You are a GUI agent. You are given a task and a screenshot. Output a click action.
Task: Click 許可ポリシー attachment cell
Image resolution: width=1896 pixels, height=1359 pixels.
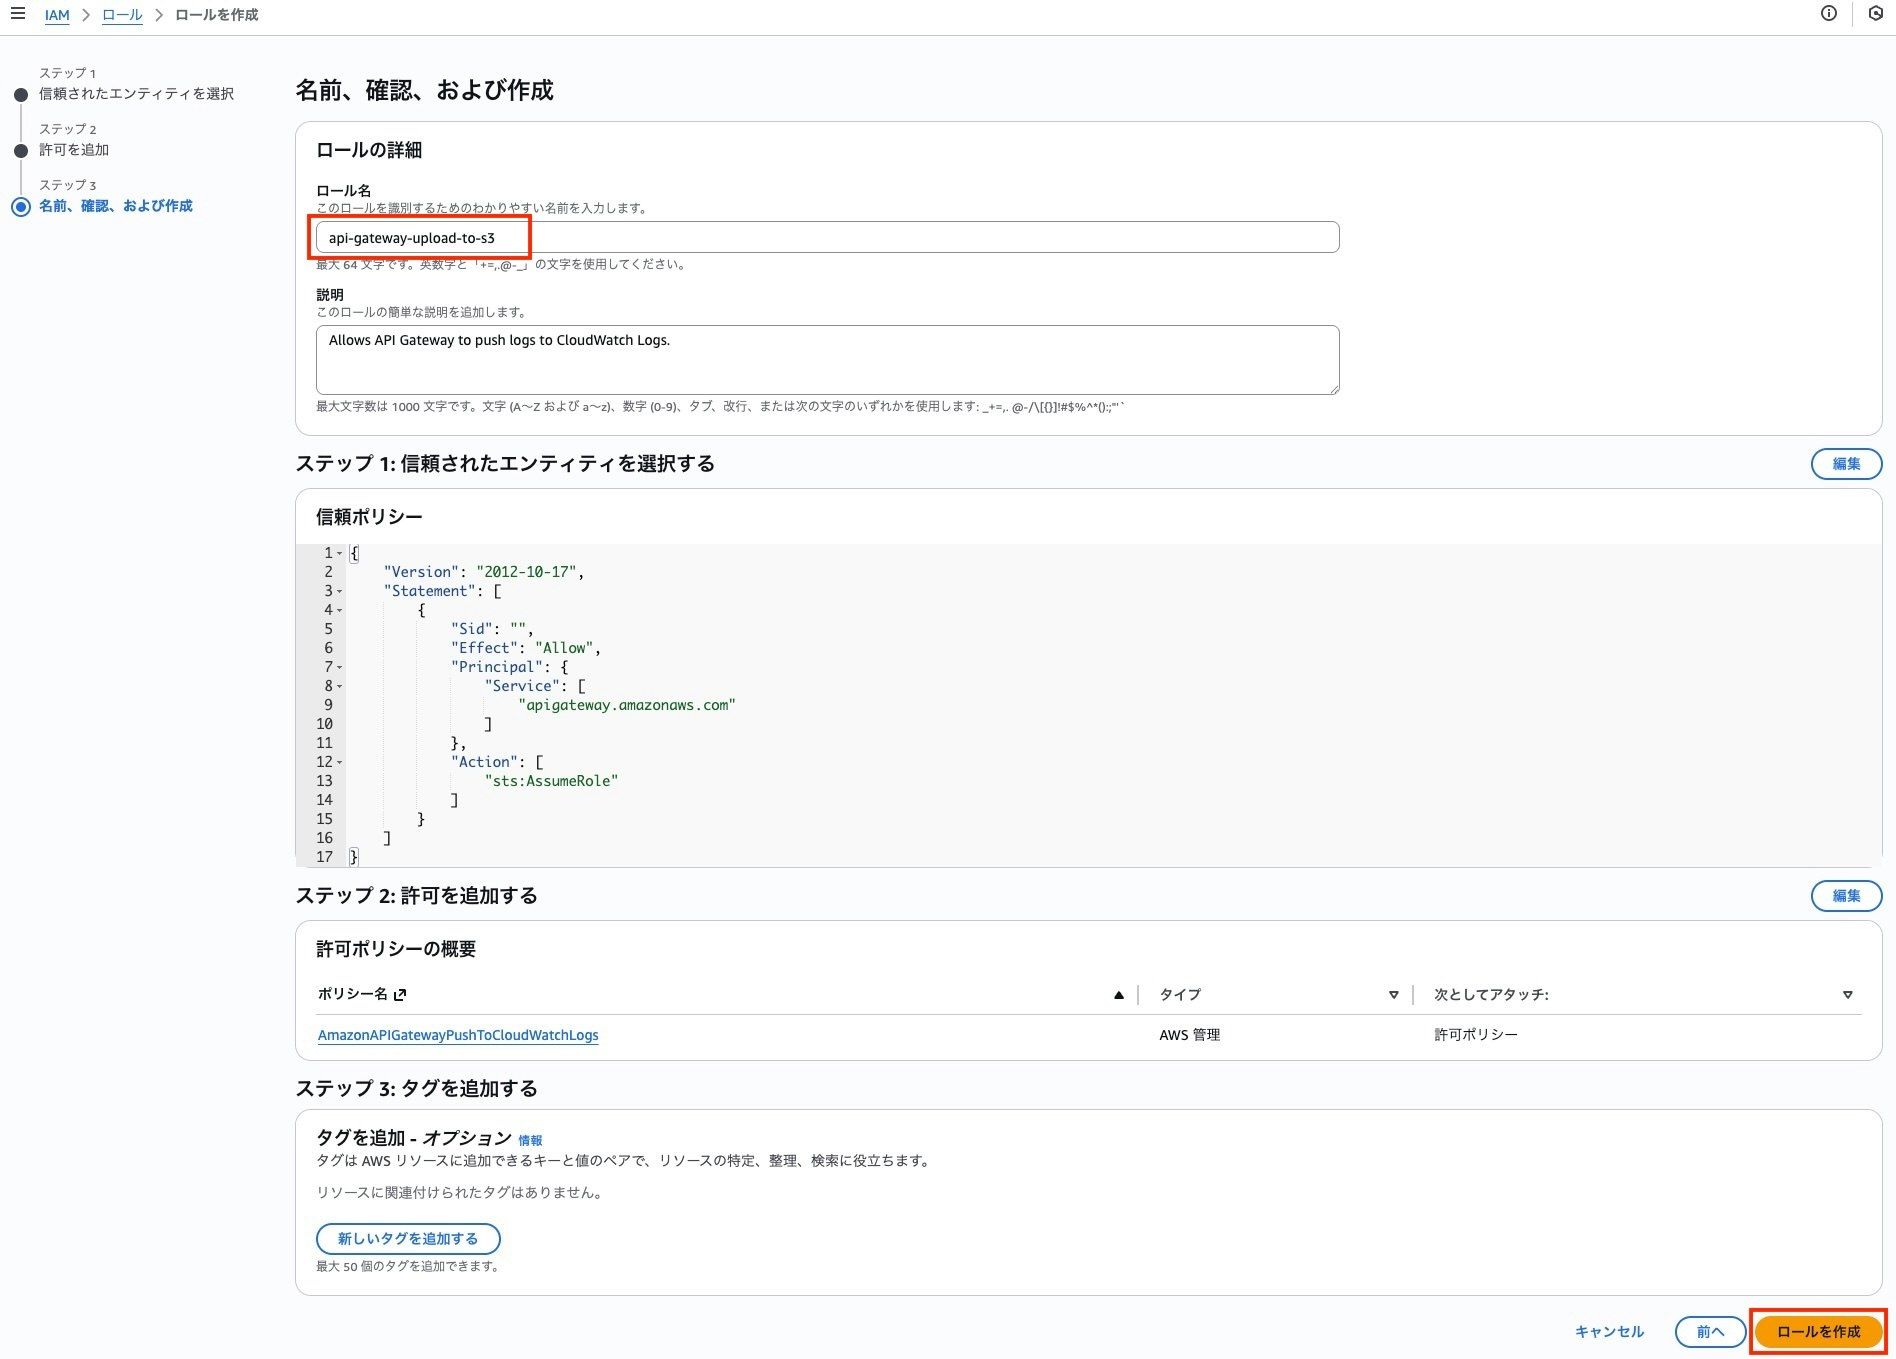click(x=1476, y=1035)
